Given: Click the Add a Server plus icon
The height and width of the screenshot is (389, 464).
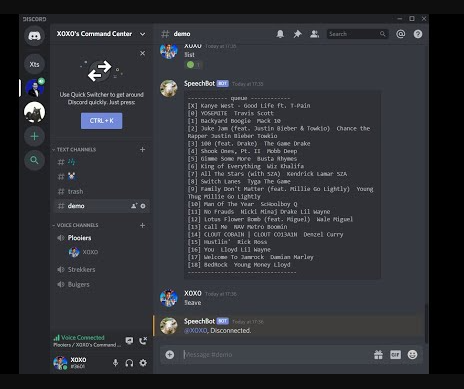Looking at the screenshot, I should pyautogui.click(x=34, y=136).
